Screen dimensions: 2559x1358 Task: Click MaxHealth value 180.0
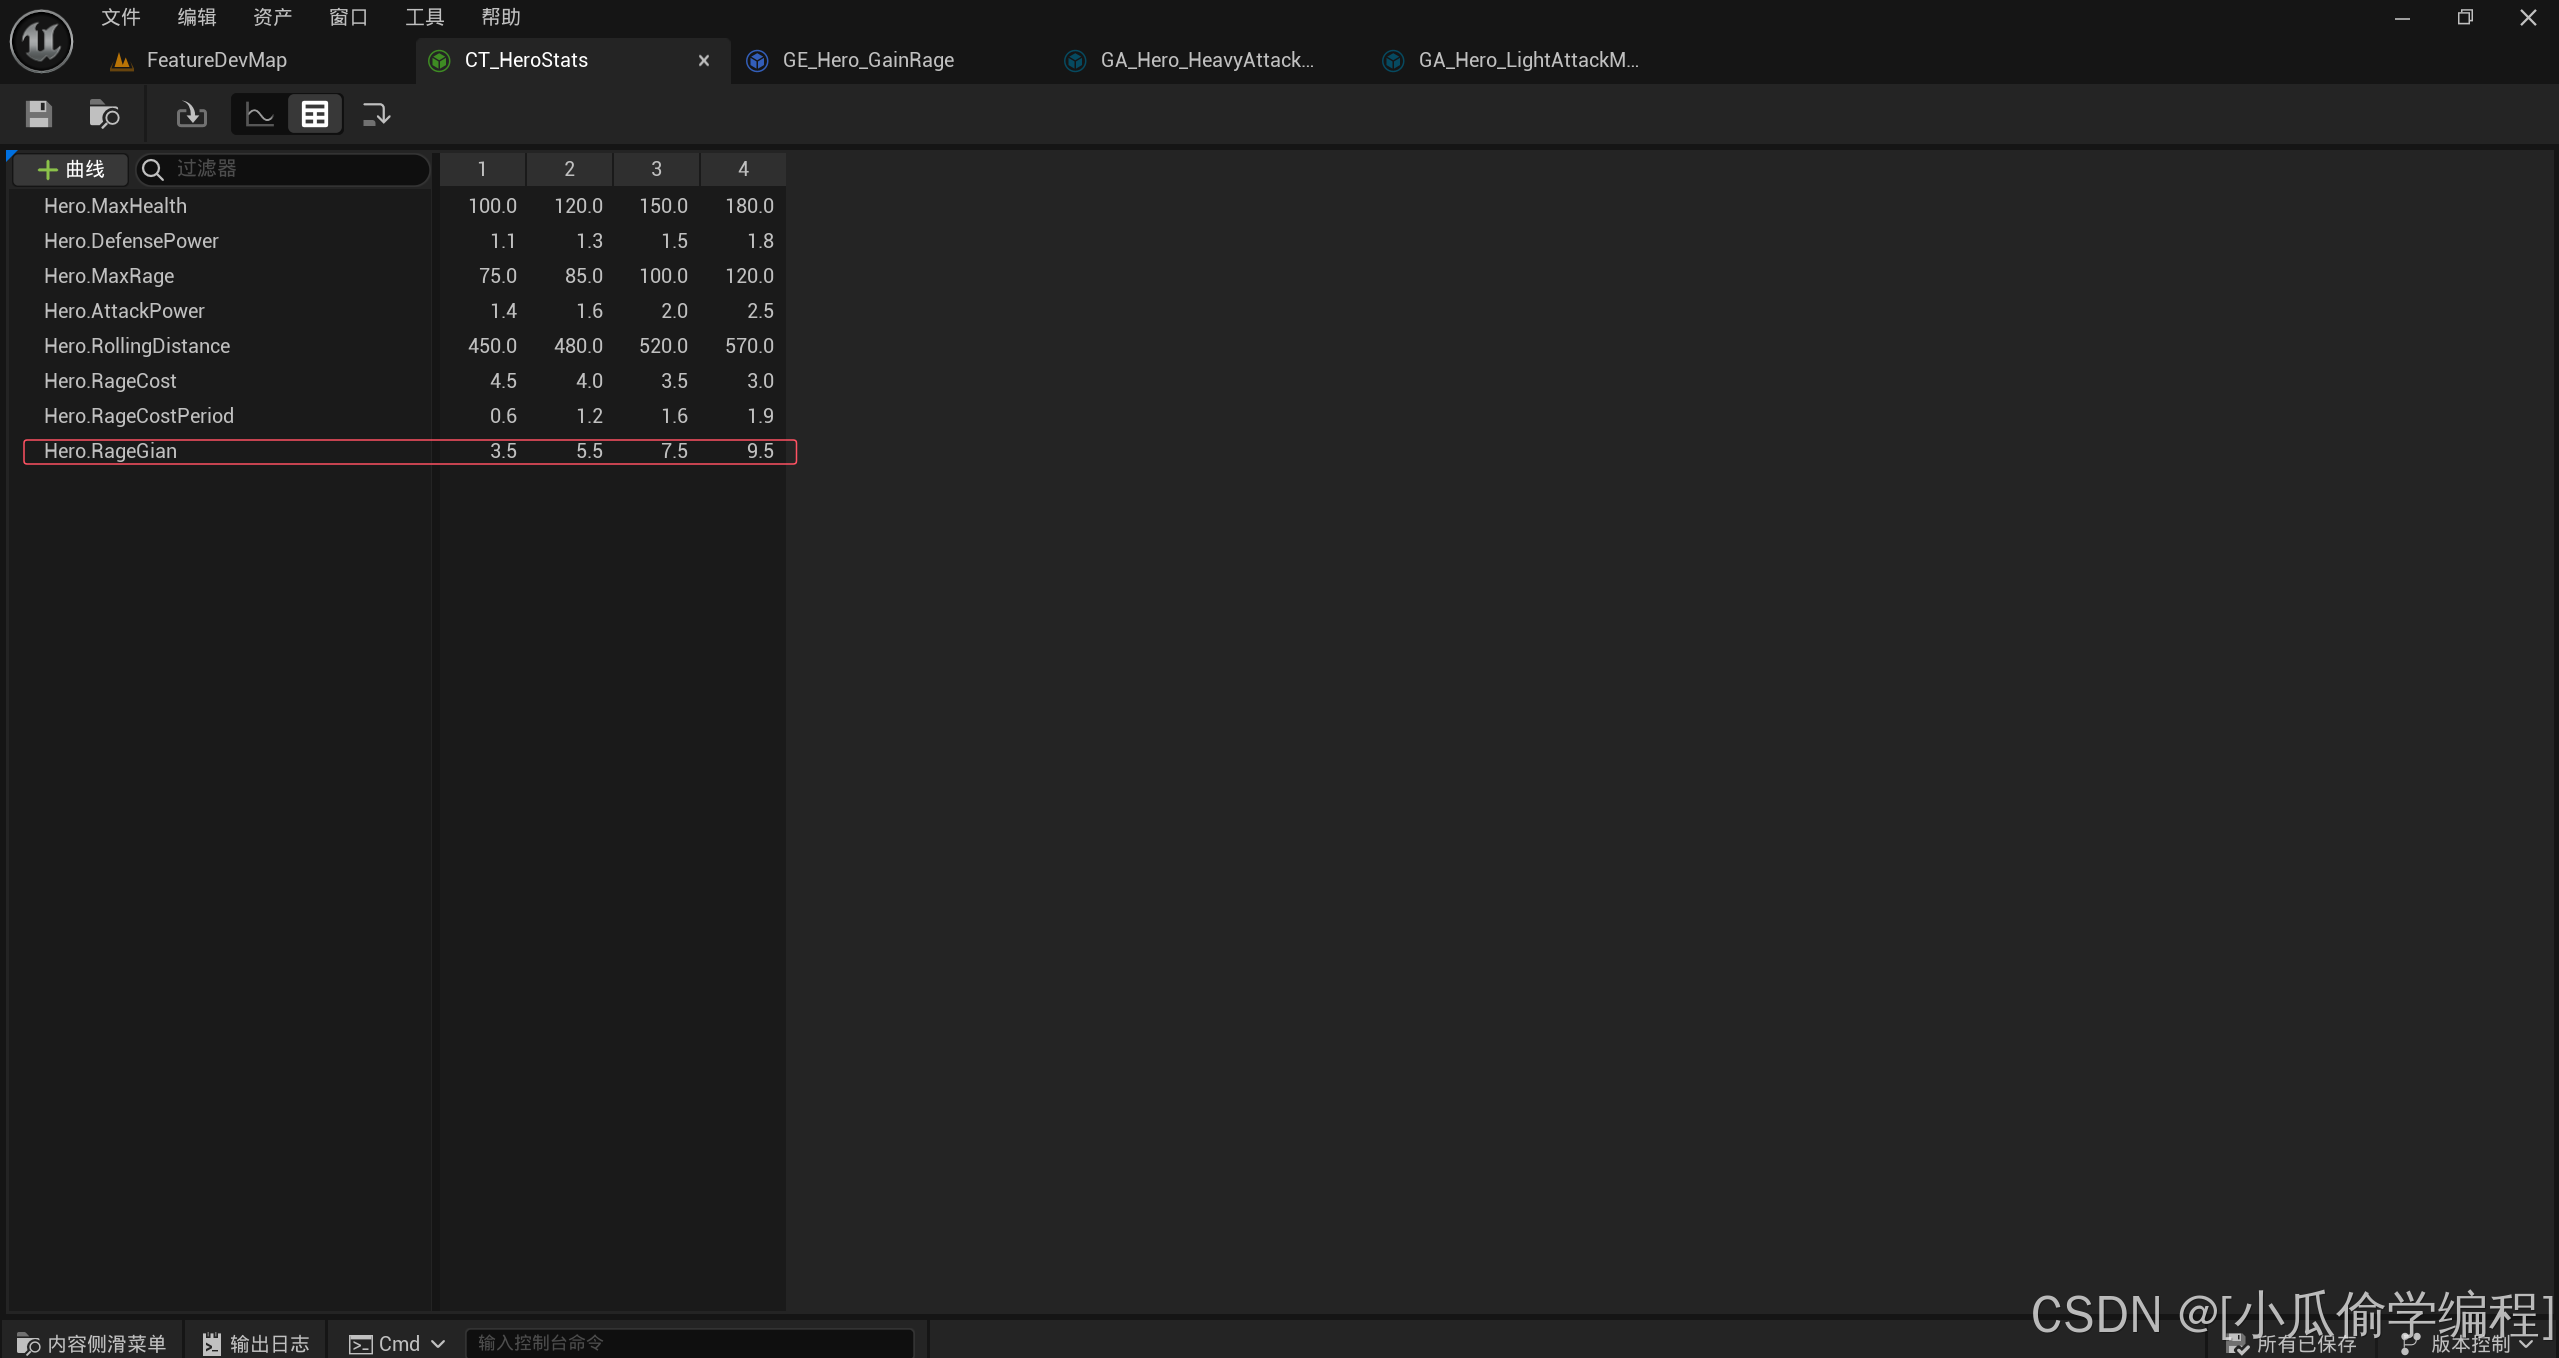[x=749, y=206]
